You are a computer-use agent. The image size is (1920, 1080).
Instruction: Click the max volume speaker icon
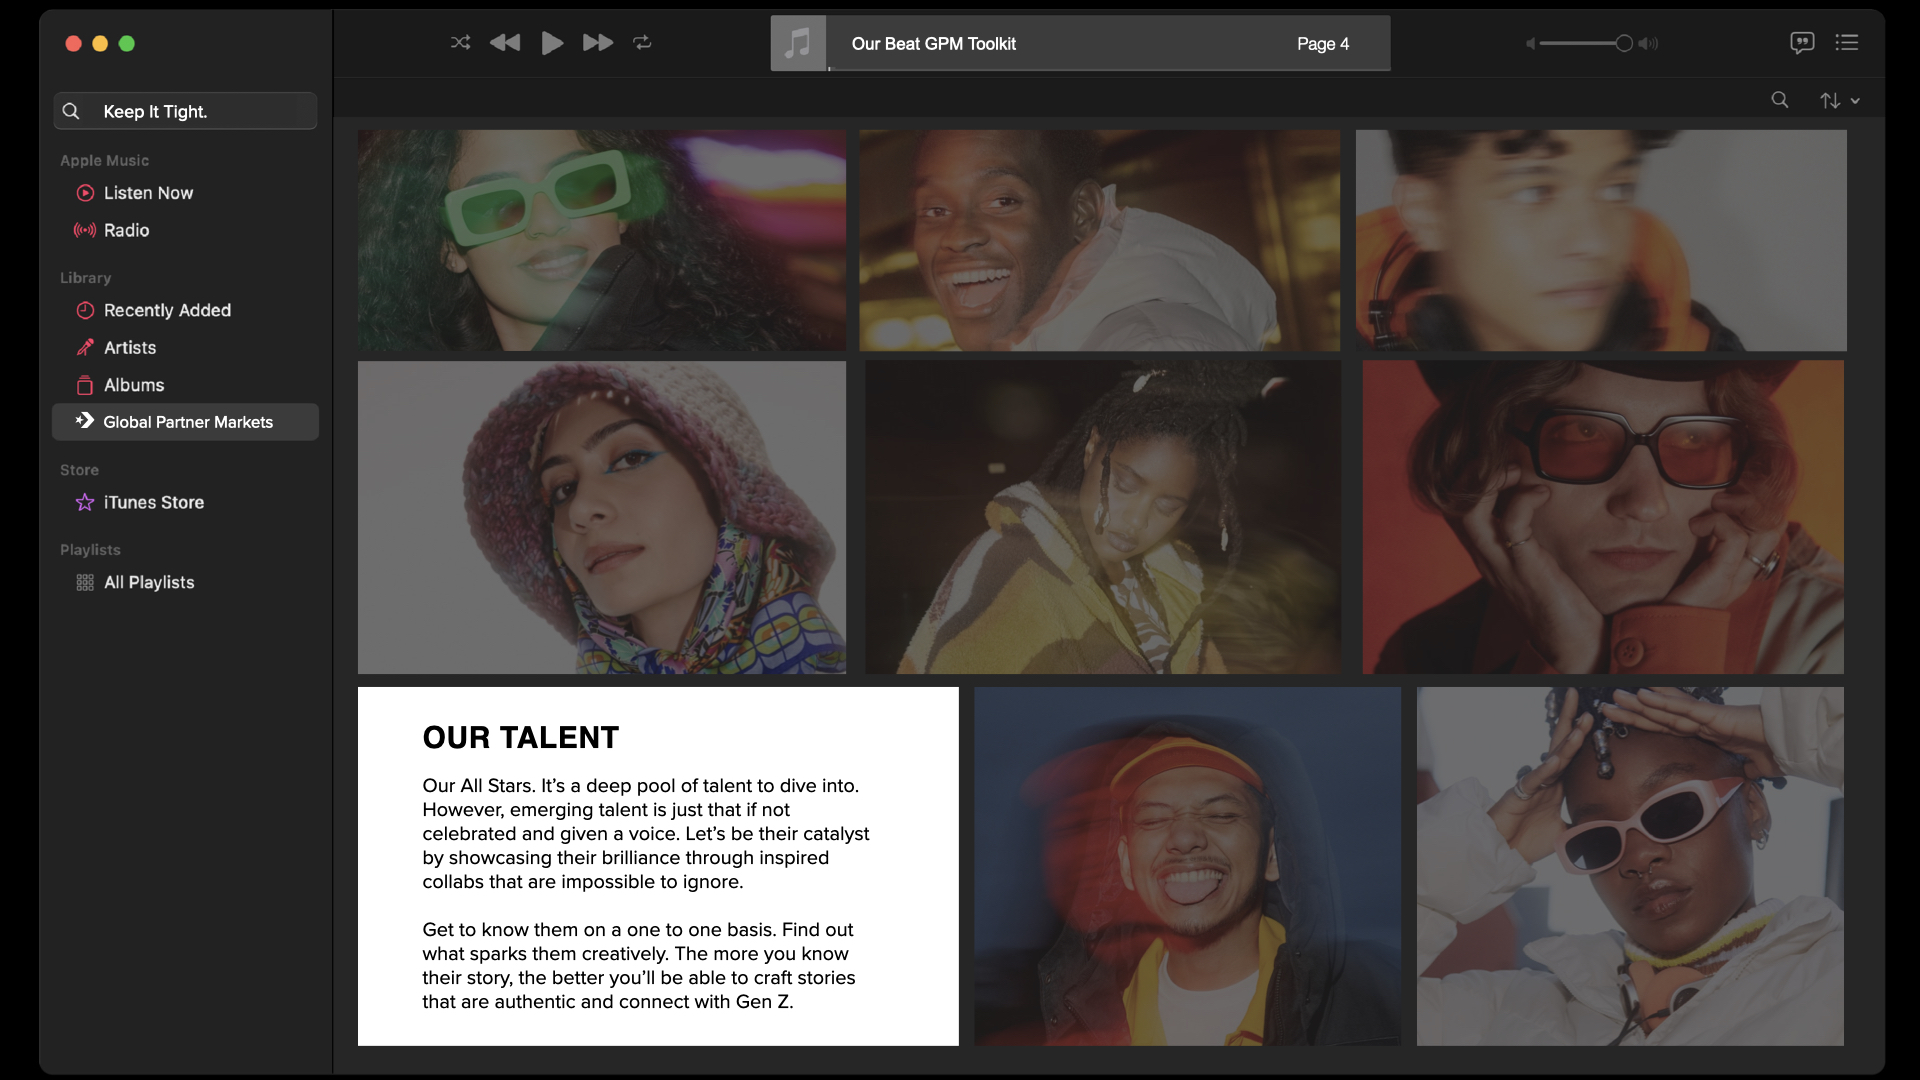point(1649,44)
